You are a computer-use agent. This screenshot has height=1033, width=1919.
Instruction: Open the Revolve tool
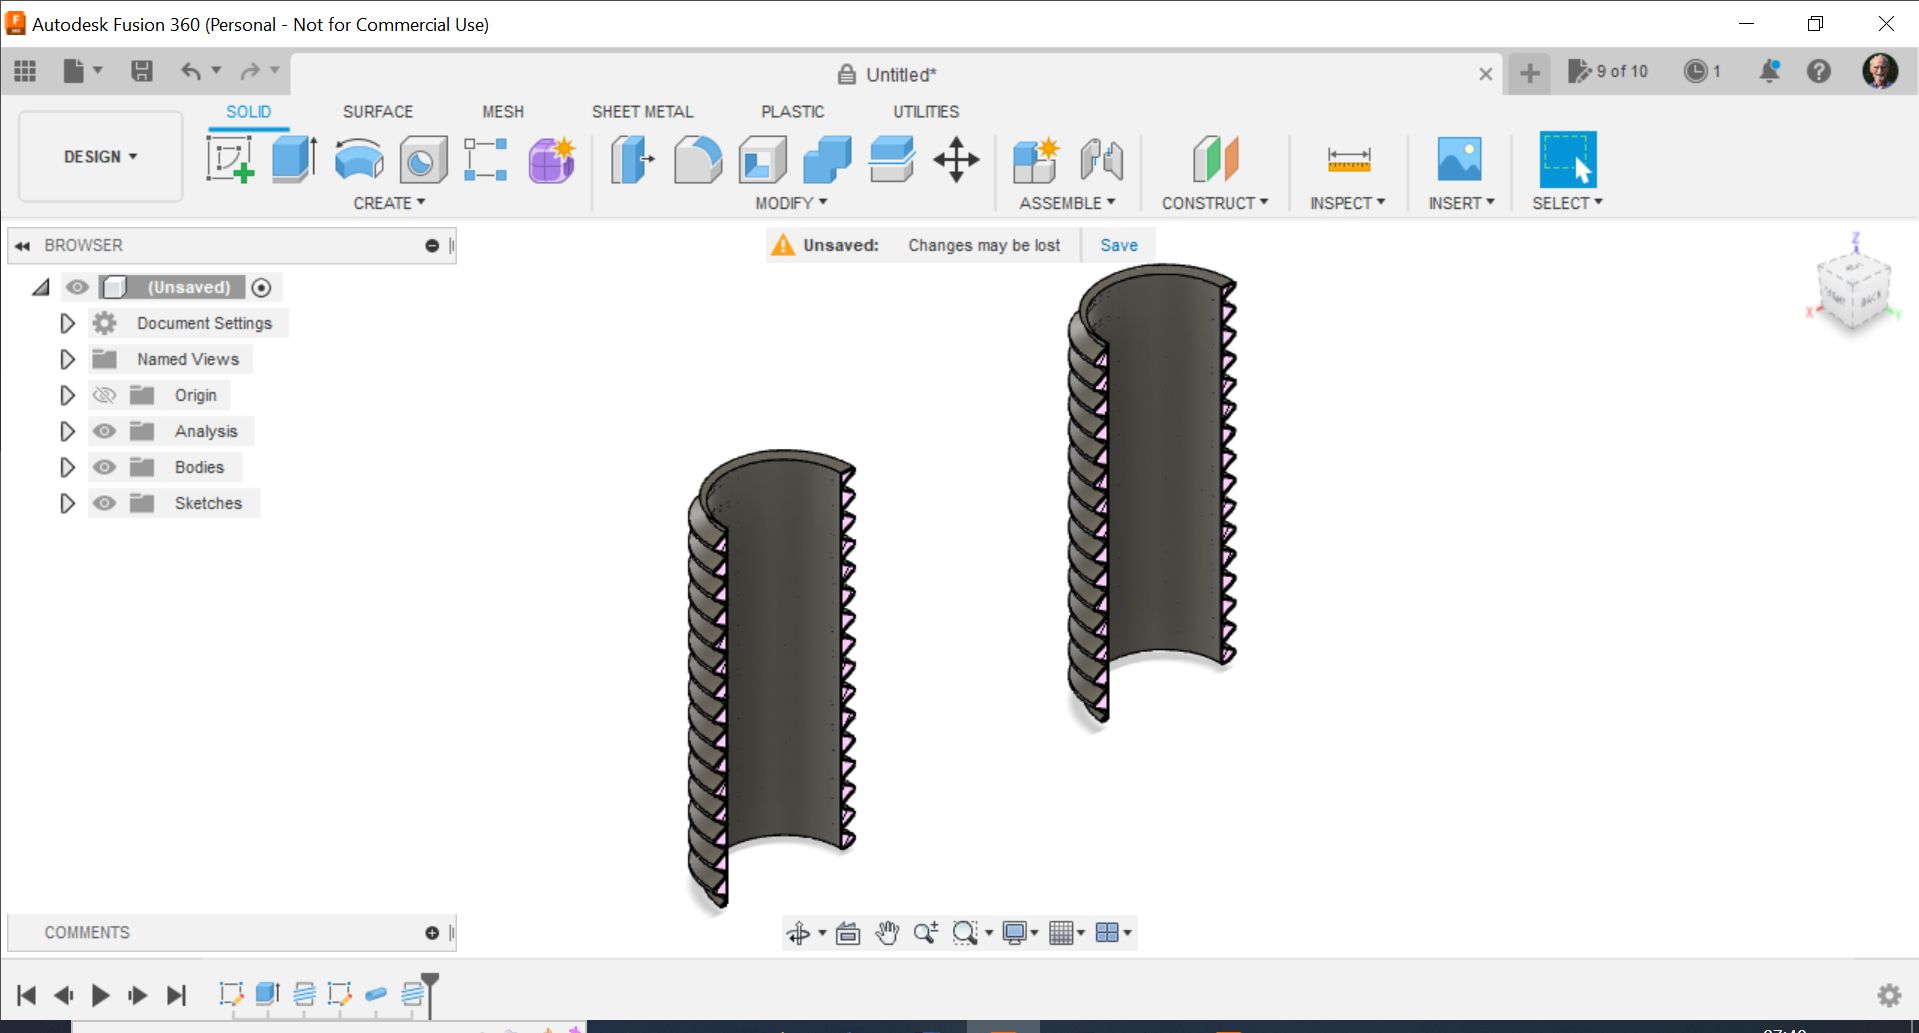coord(357,160)
